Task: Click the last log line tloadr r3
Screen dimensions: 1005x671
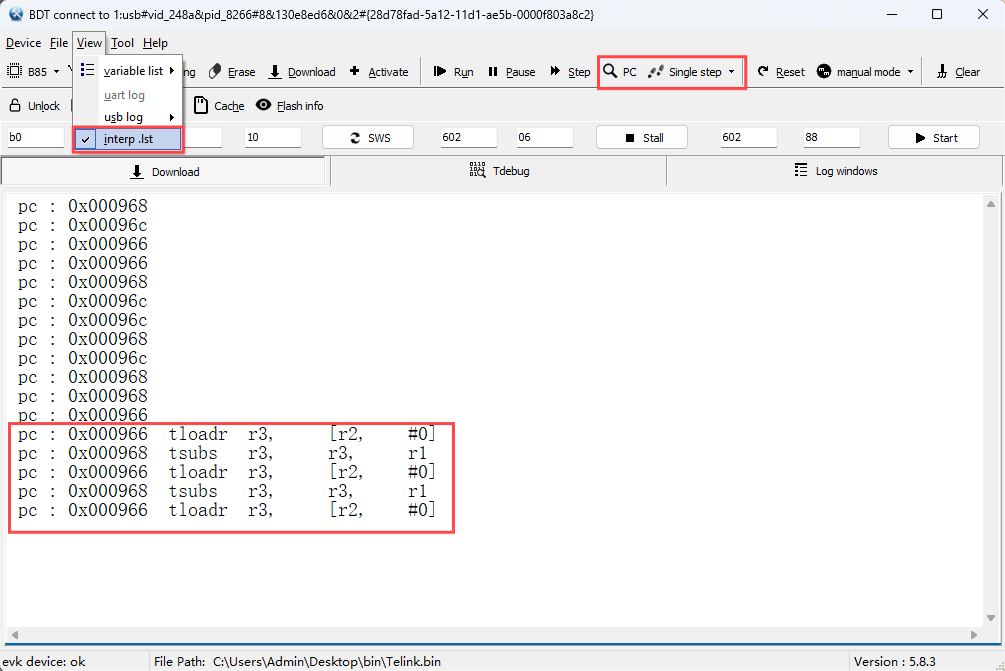Action: pos(227,511)
